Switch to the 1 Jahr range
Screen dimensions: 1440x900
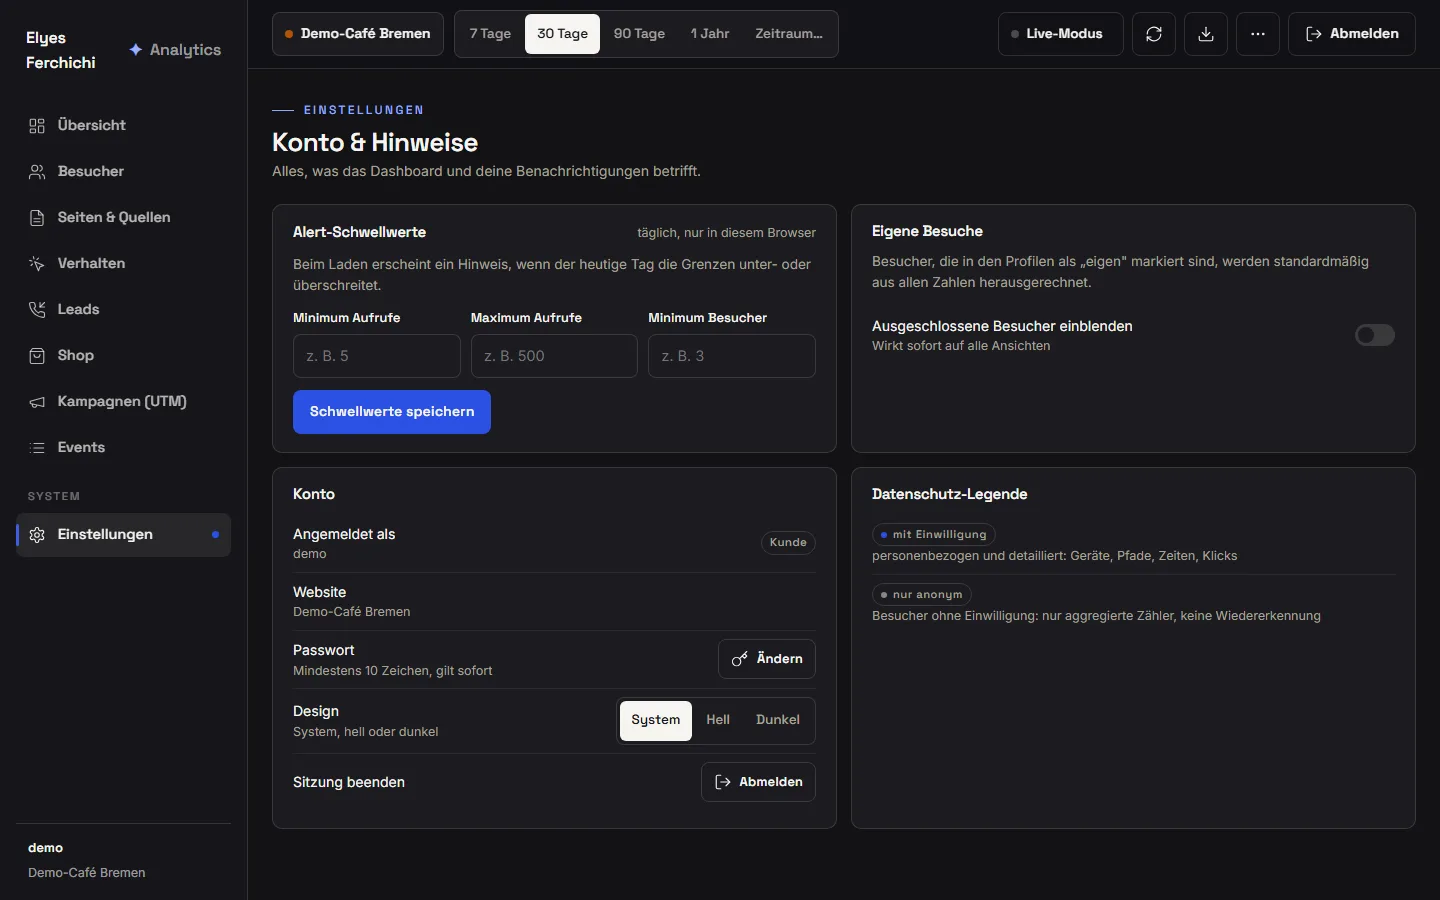(x=710, y=34)
